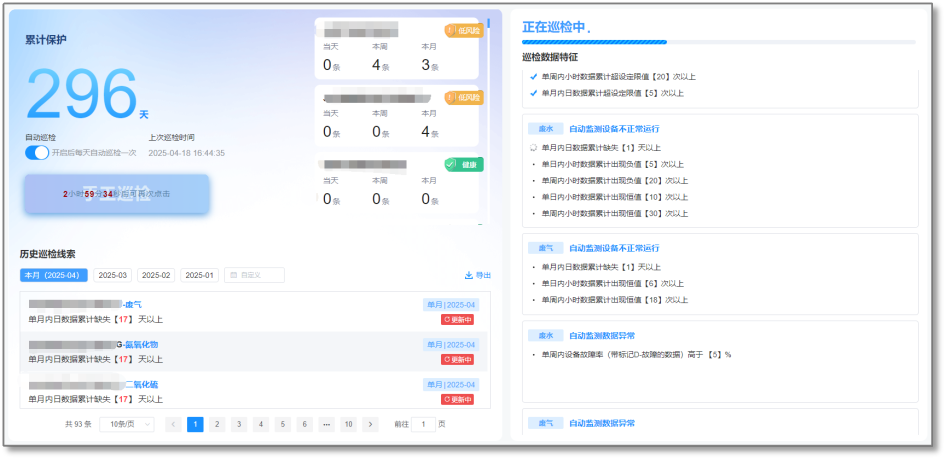Image resolution: width=946 pixels, height=459 pixels.
Task: Go to next page with right chevron
Action: click(x=370, y=424)
